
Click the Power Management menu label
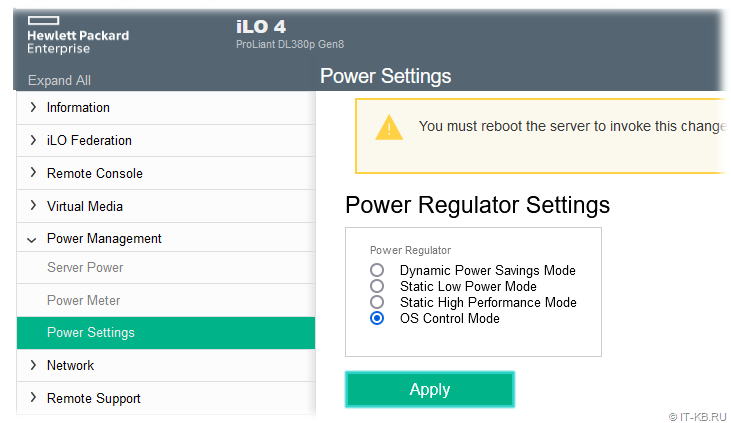104,239
